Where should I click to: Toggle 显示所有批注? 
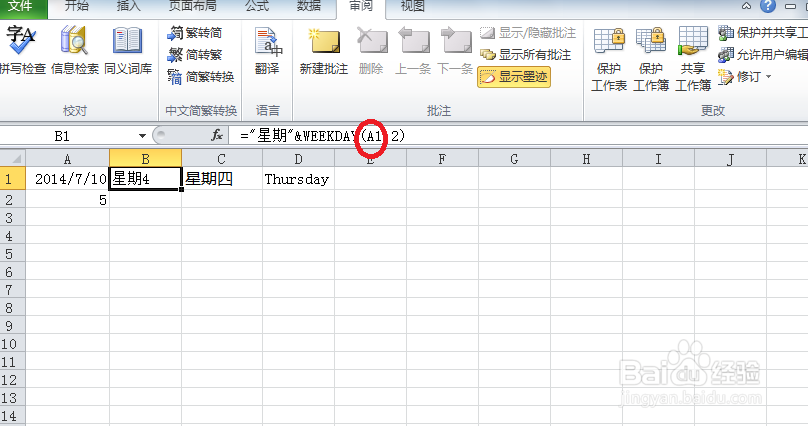tap(525, 55)
